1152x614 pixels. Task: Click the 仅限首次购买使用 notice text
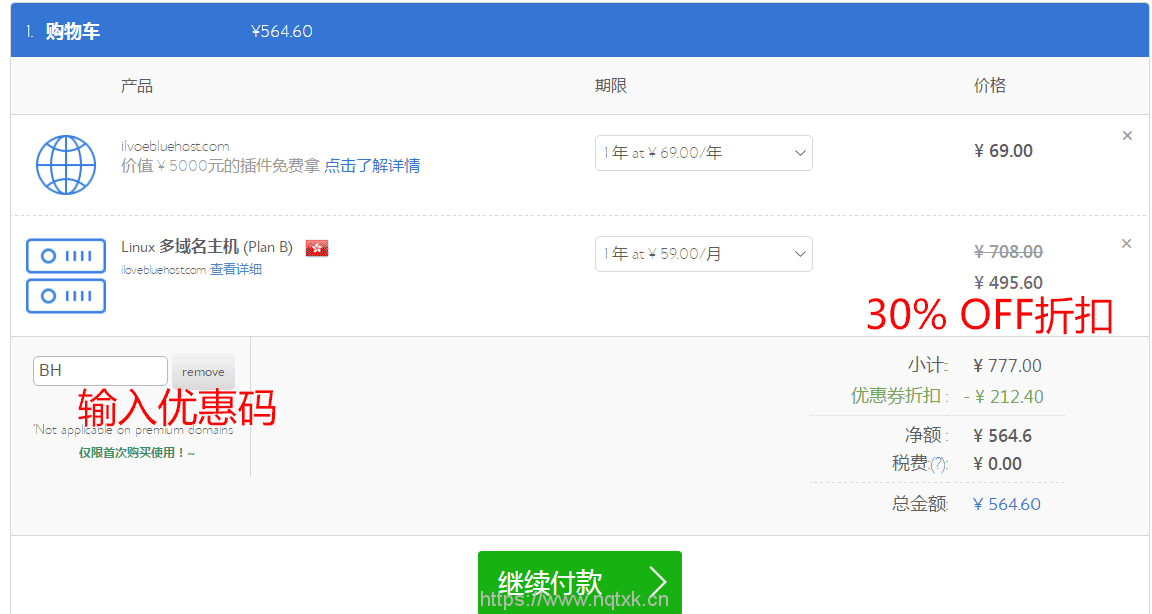point(137,453)
